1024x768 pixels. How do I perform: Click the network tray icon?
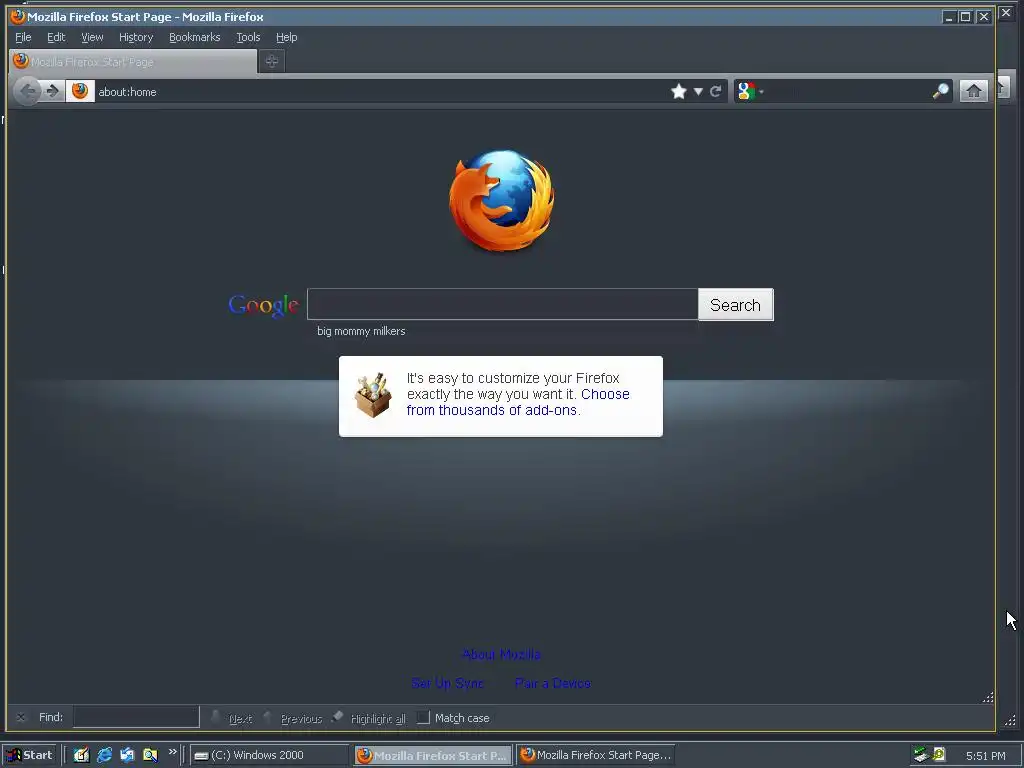point(921,755)
